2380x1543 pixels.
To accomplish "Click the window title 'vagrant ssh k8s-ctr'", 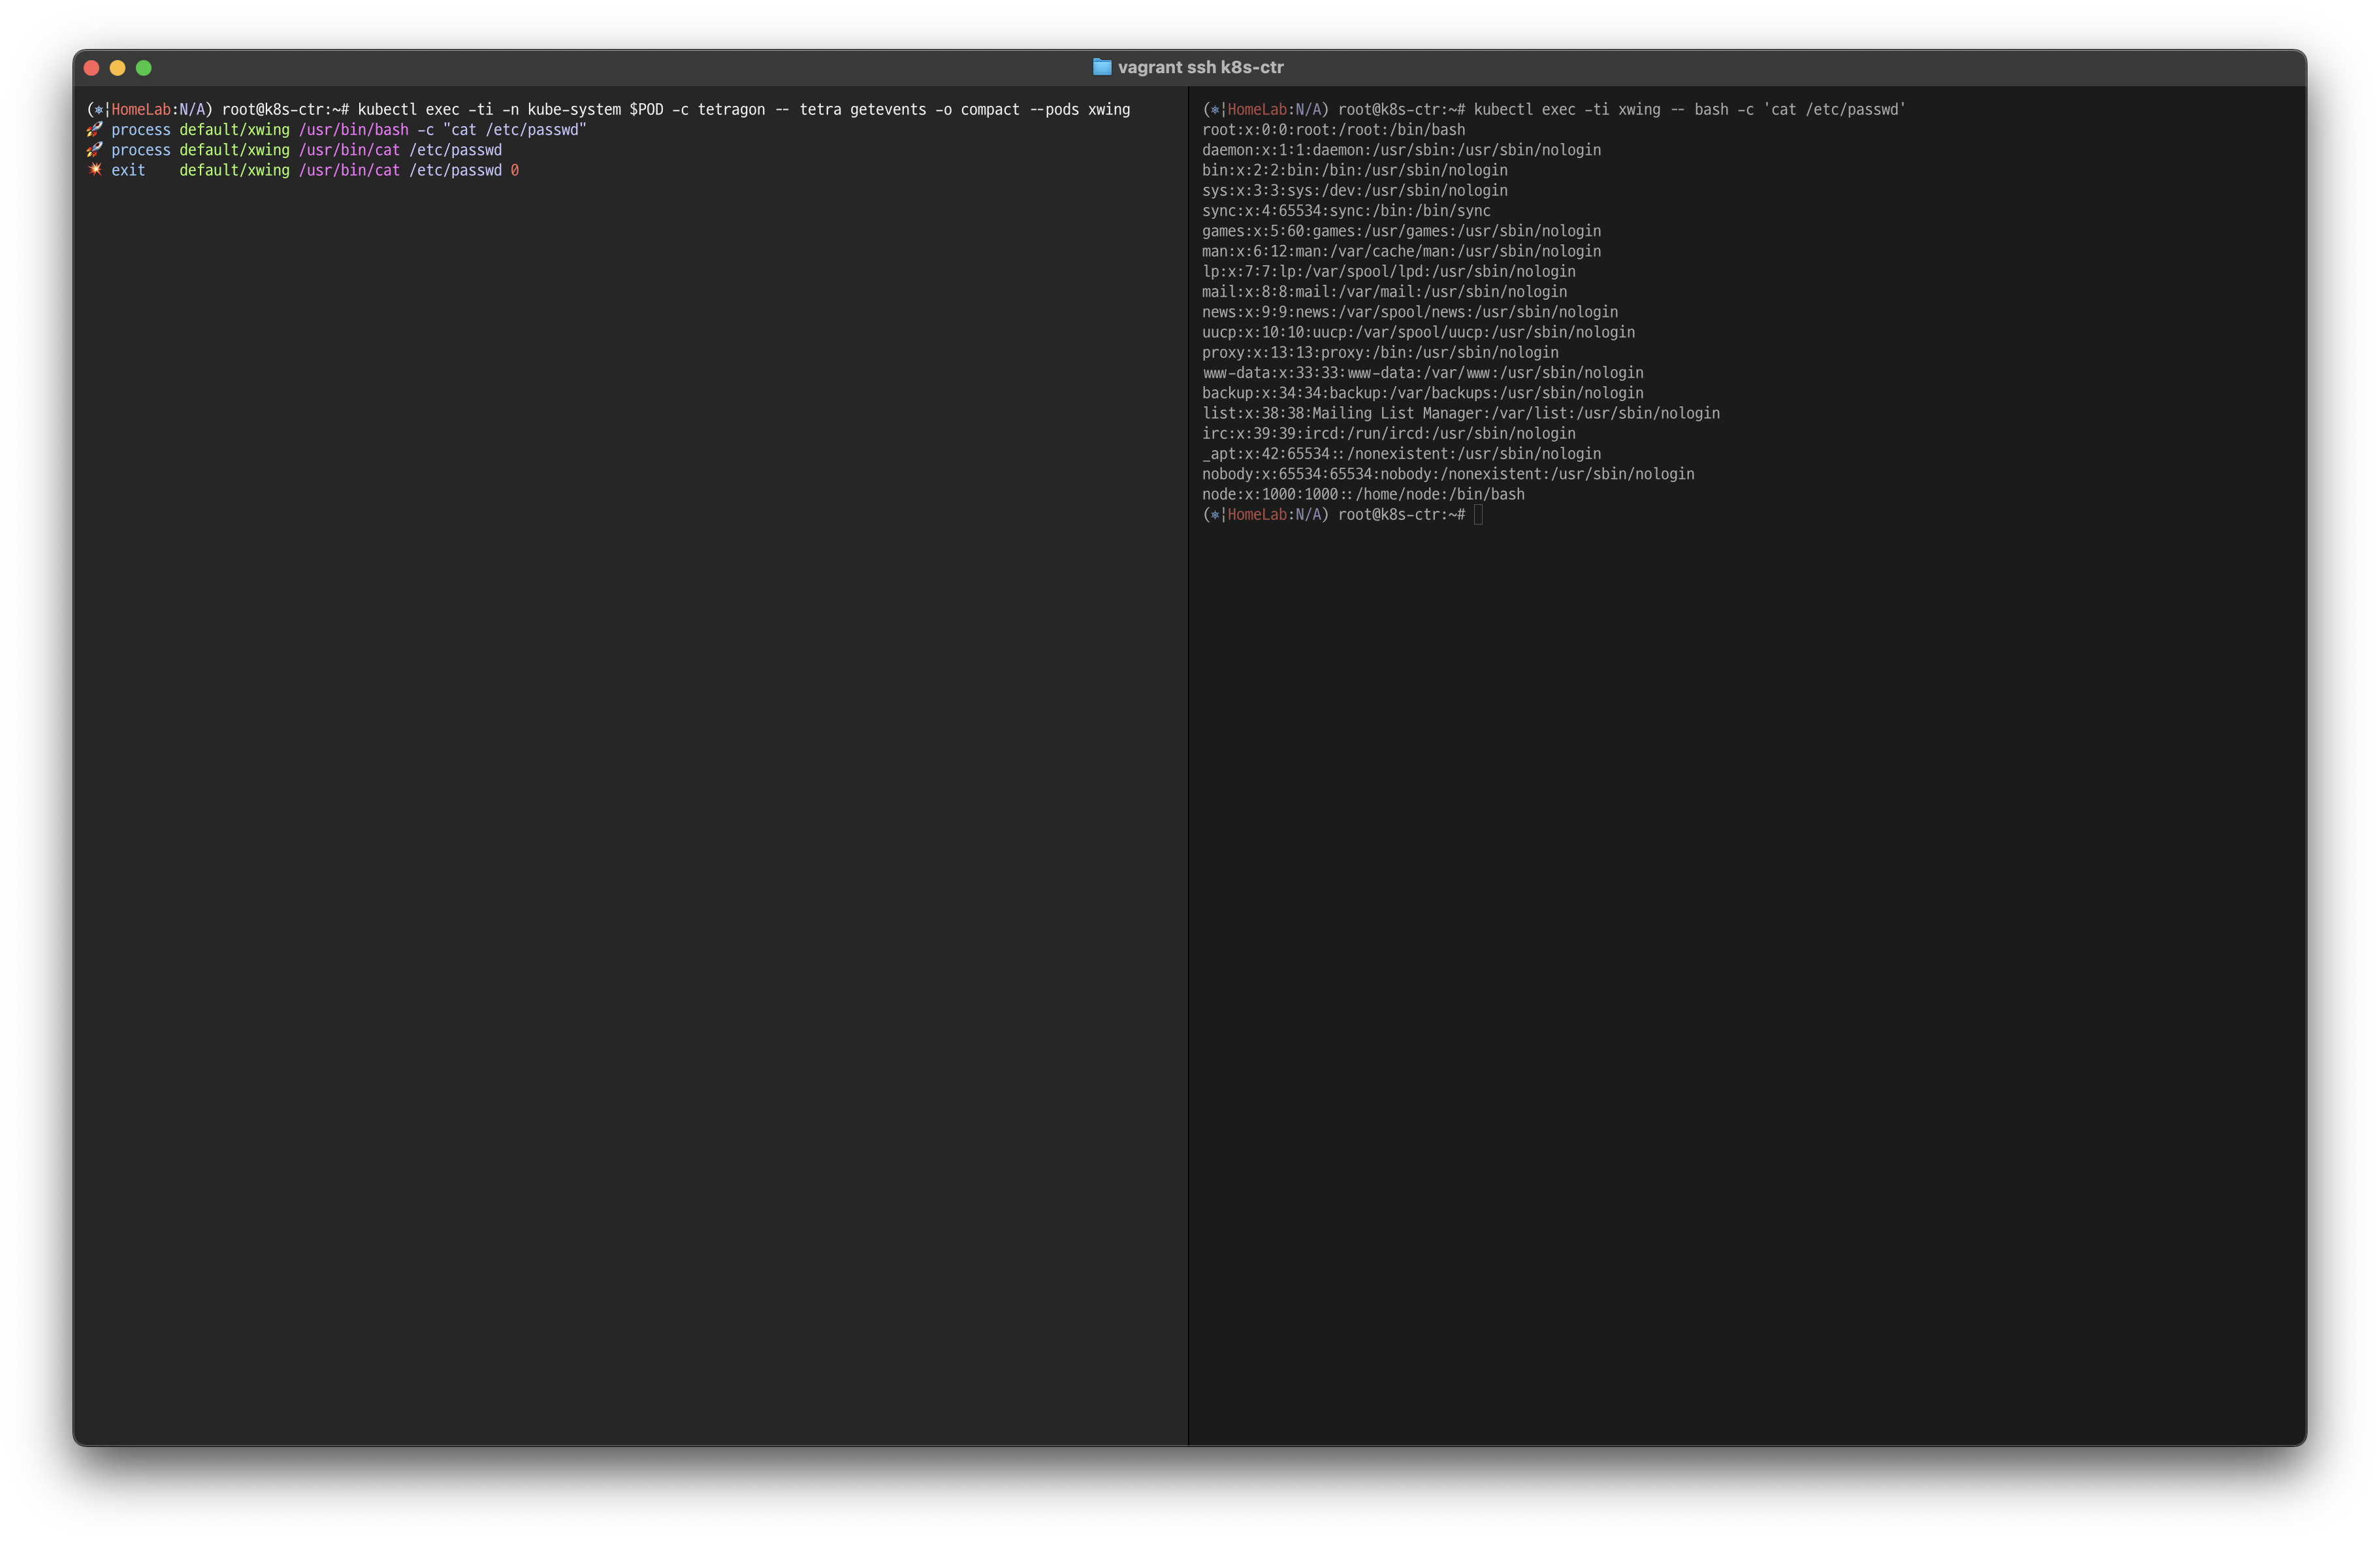I will (x=1200, y=67).
